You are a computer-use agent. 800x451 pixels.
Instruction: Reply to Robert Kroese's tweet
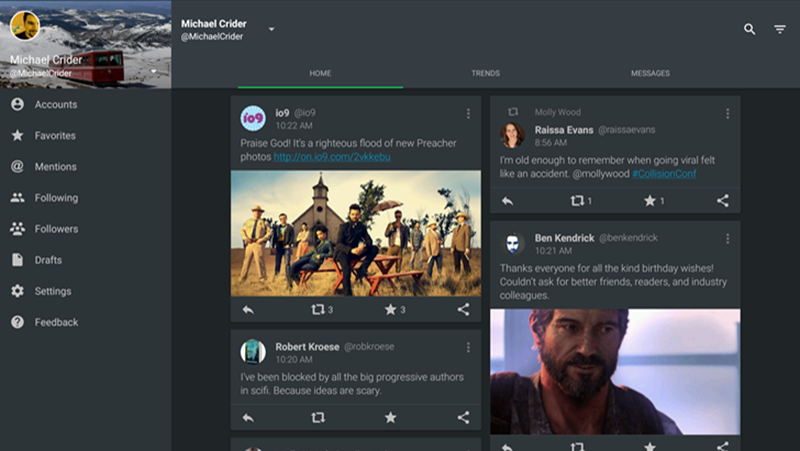(248, 418)
